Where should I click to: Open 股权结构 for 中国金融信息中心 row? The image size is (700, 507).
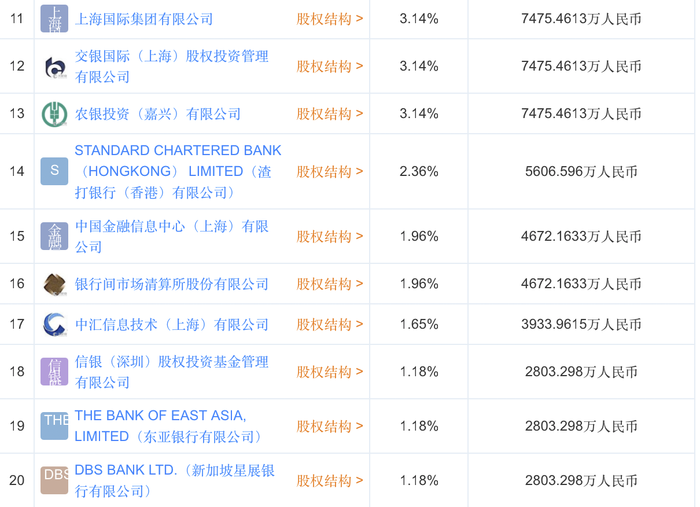coord(330,237)
